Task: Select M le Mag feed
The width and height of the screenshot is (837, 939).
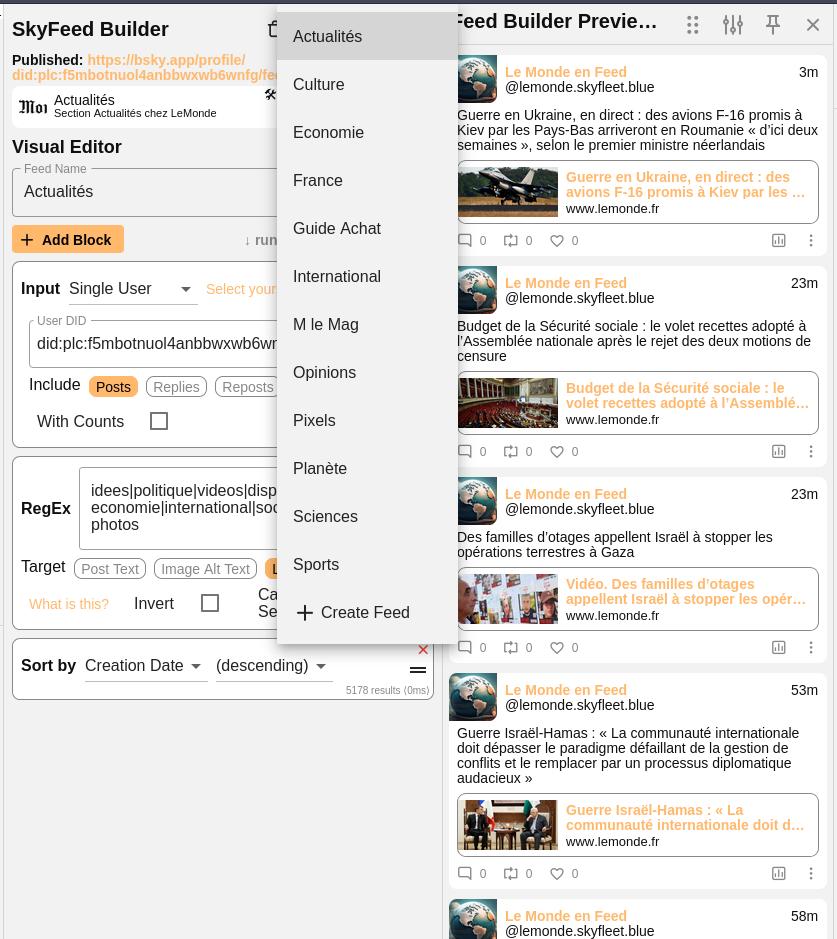Action: pos(367,324)
